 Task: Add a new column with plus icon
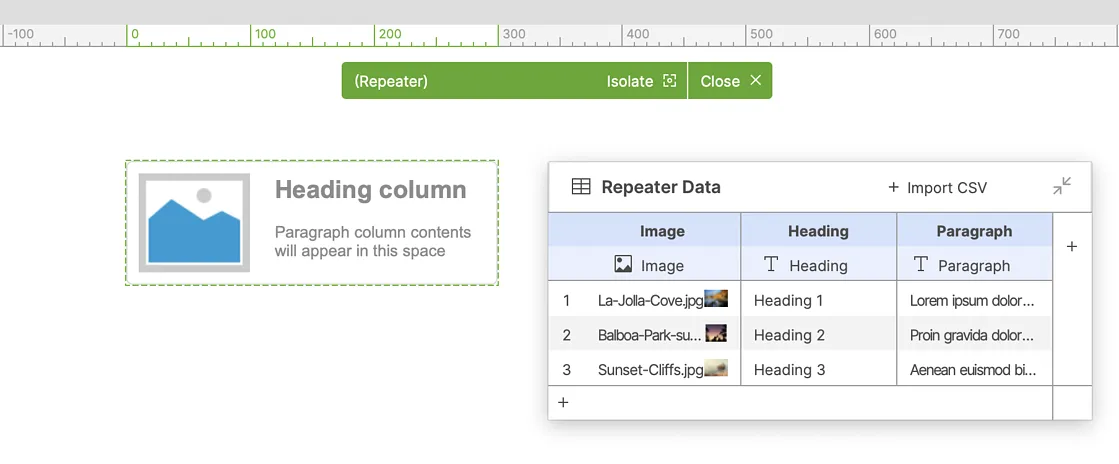coord(1072,247)
